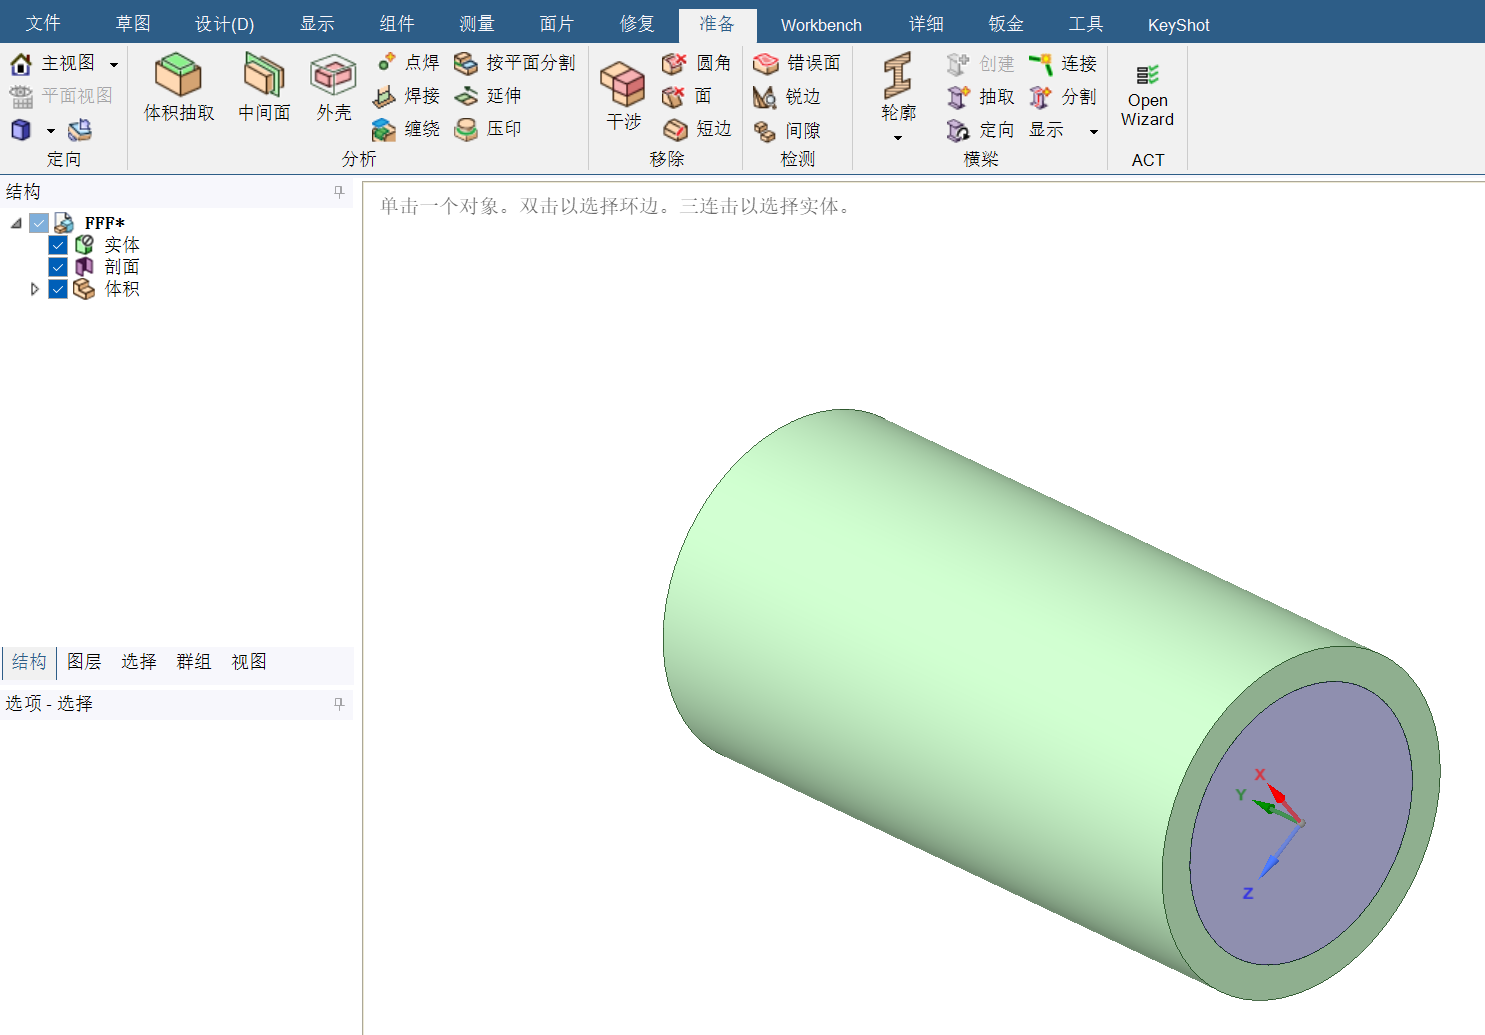Click the 压印 imprint tool

tap(489, 129)
